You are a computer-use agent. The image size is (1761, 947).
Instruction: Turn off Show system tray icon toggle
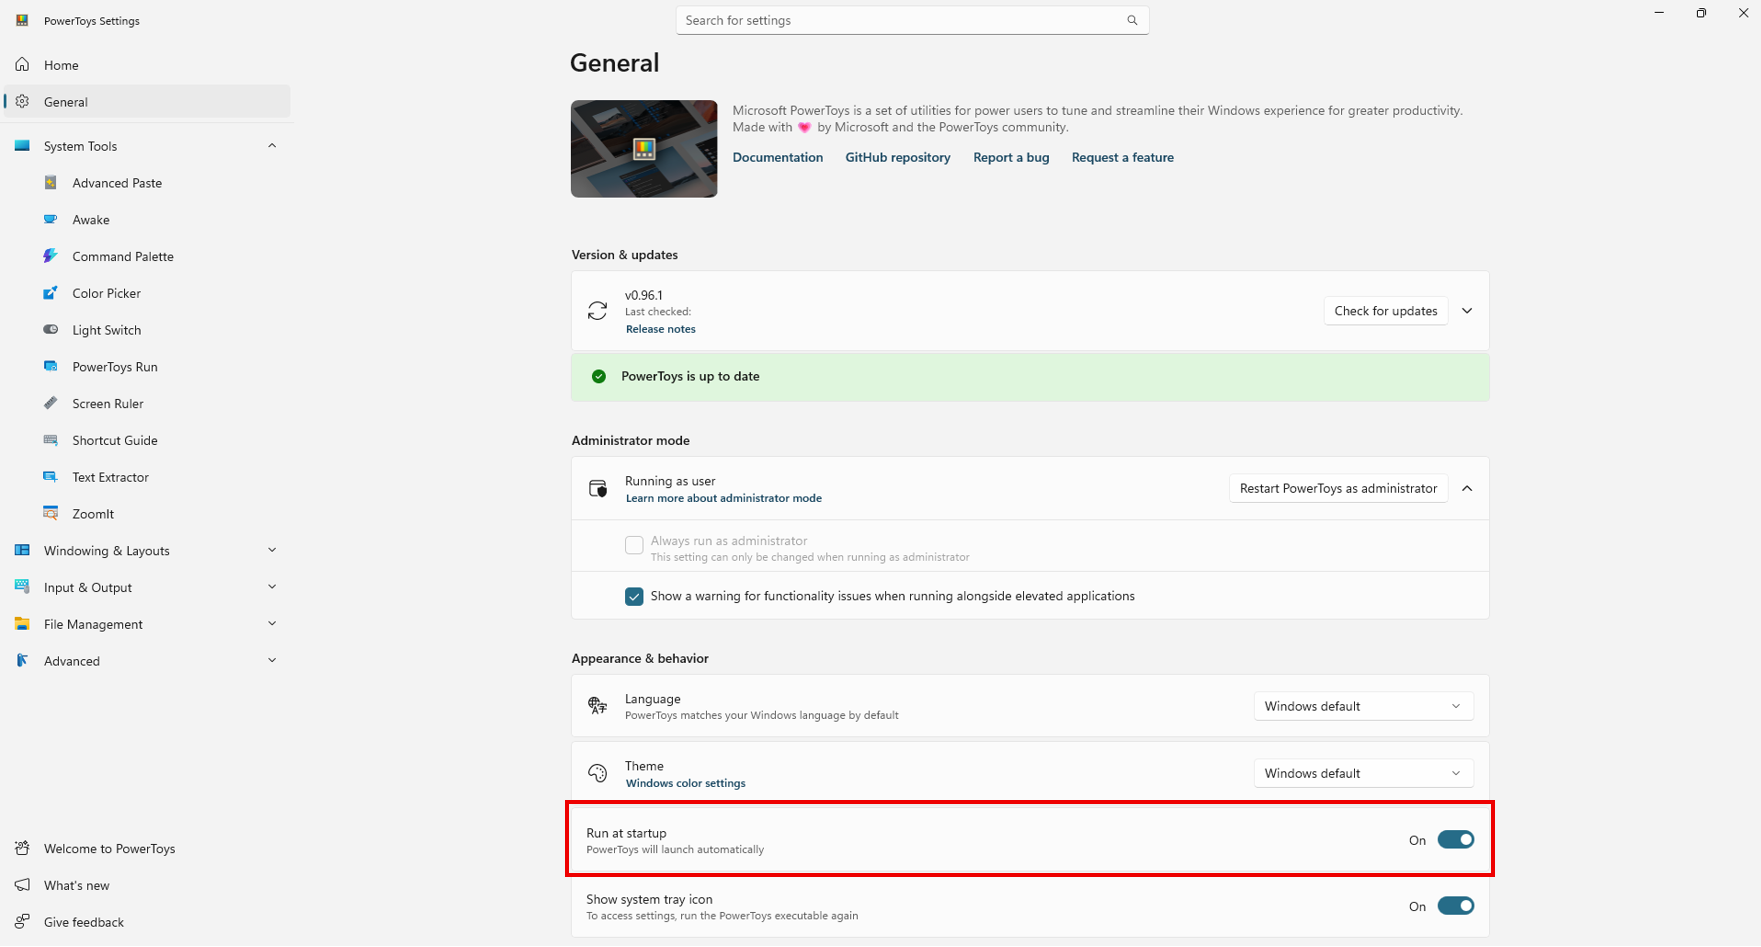(x=1455, y=906)
